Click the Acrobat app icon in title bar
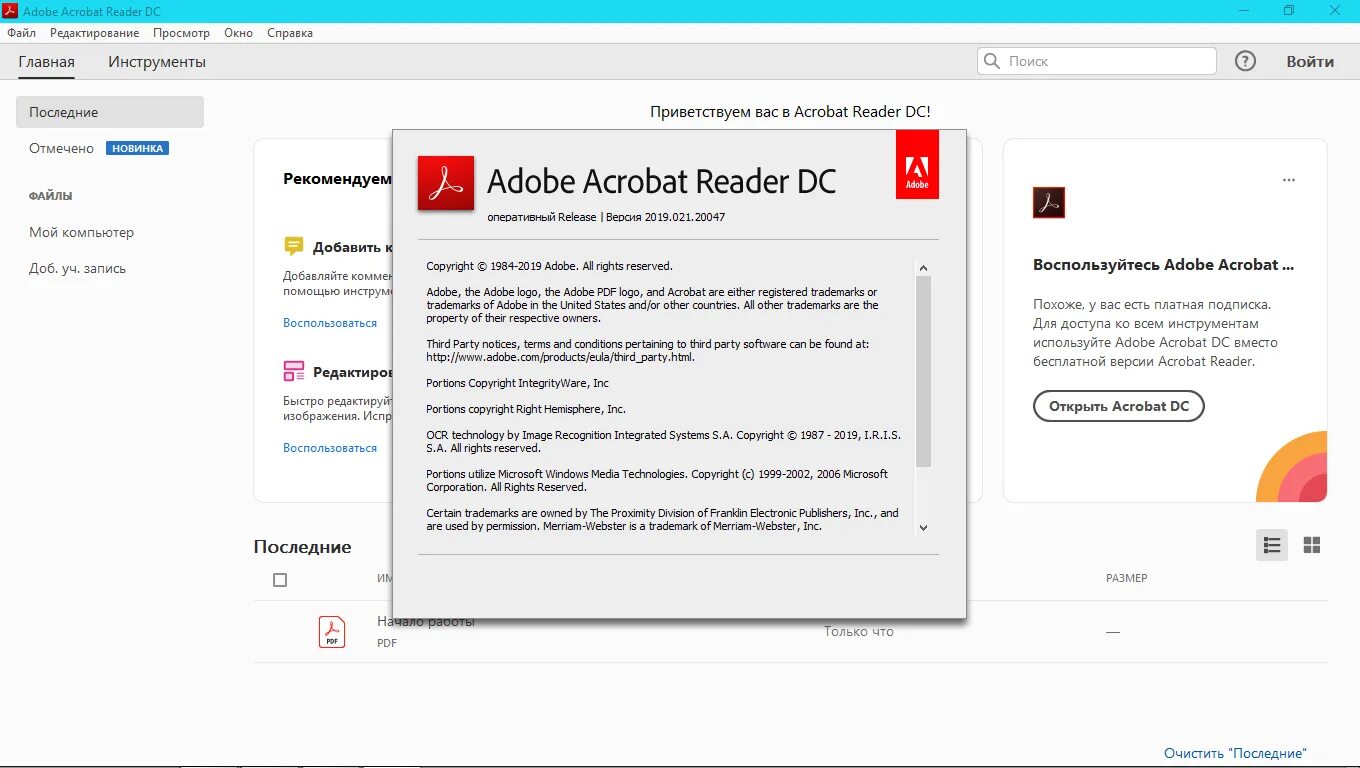This screenshot has width=1360, height=768. coord(10,10)
